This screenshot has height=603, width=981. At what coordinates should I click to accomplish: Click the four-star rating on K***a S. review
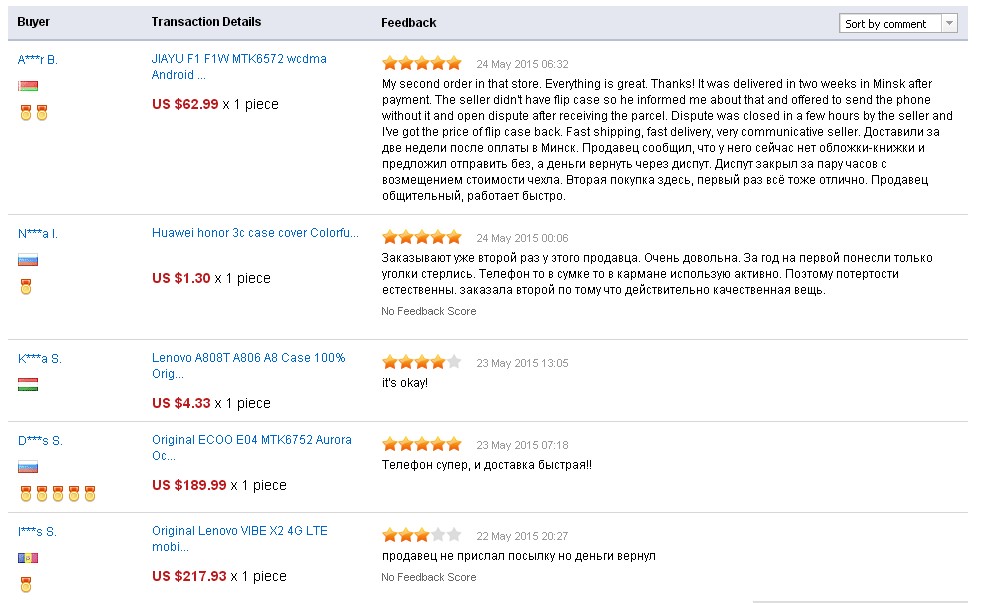coord(422,362)
